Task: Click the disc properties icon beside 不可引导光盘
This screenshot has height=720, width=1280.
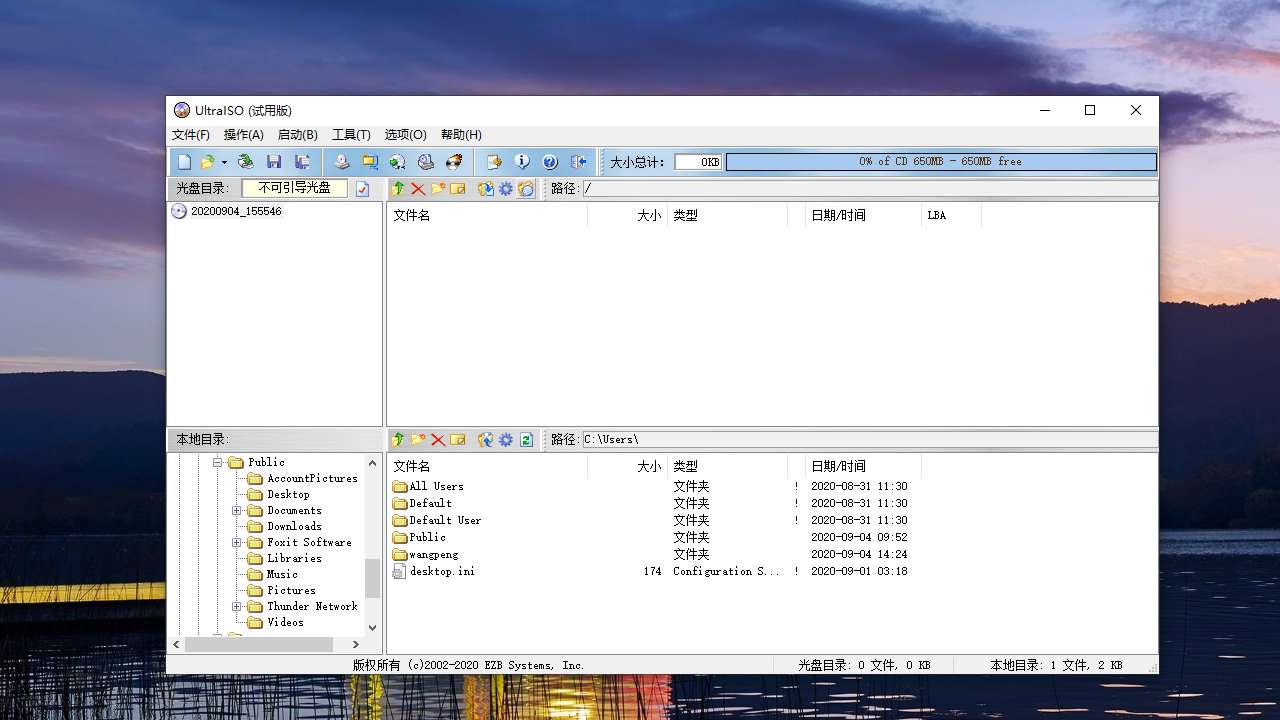Action: [x=363, y=189]
